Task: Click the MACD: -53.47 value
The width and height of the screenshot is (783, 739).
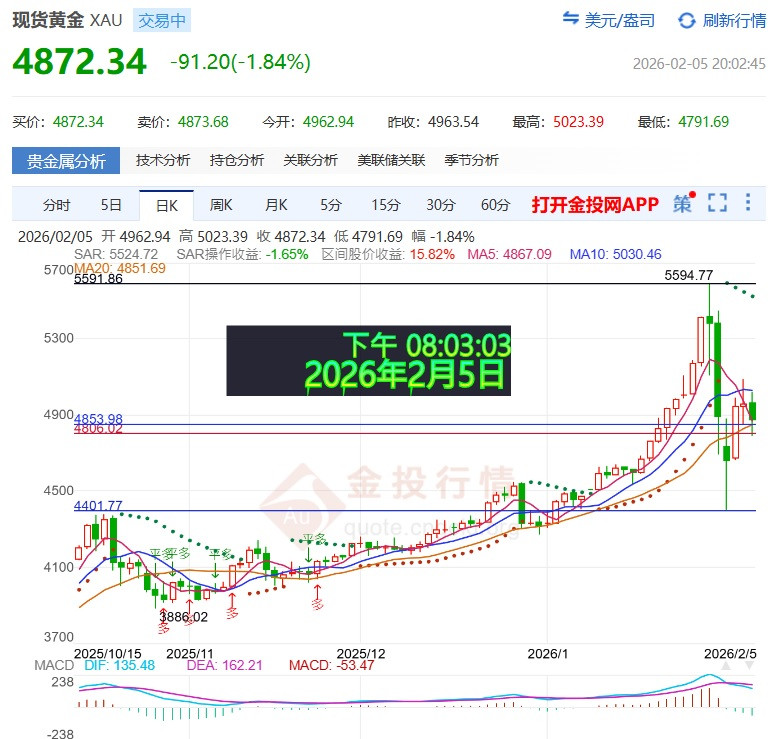Action: (x=332, y=666)
